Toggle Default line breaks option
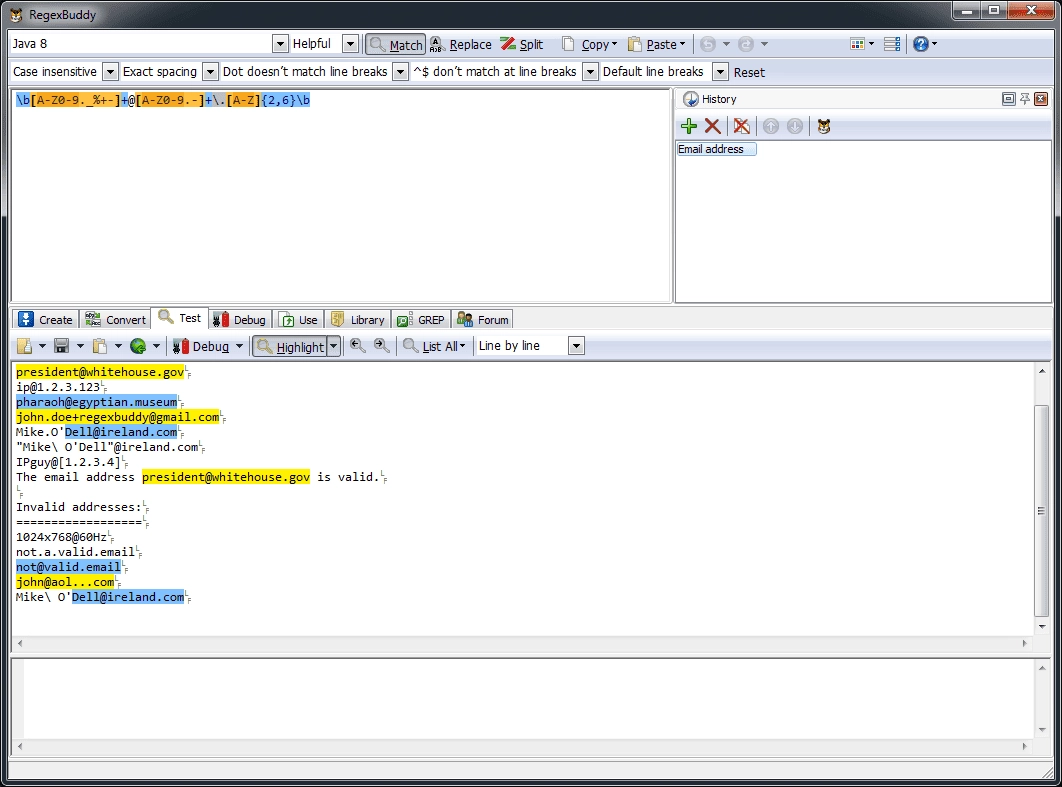The image size is (1062, 787). 653,72
